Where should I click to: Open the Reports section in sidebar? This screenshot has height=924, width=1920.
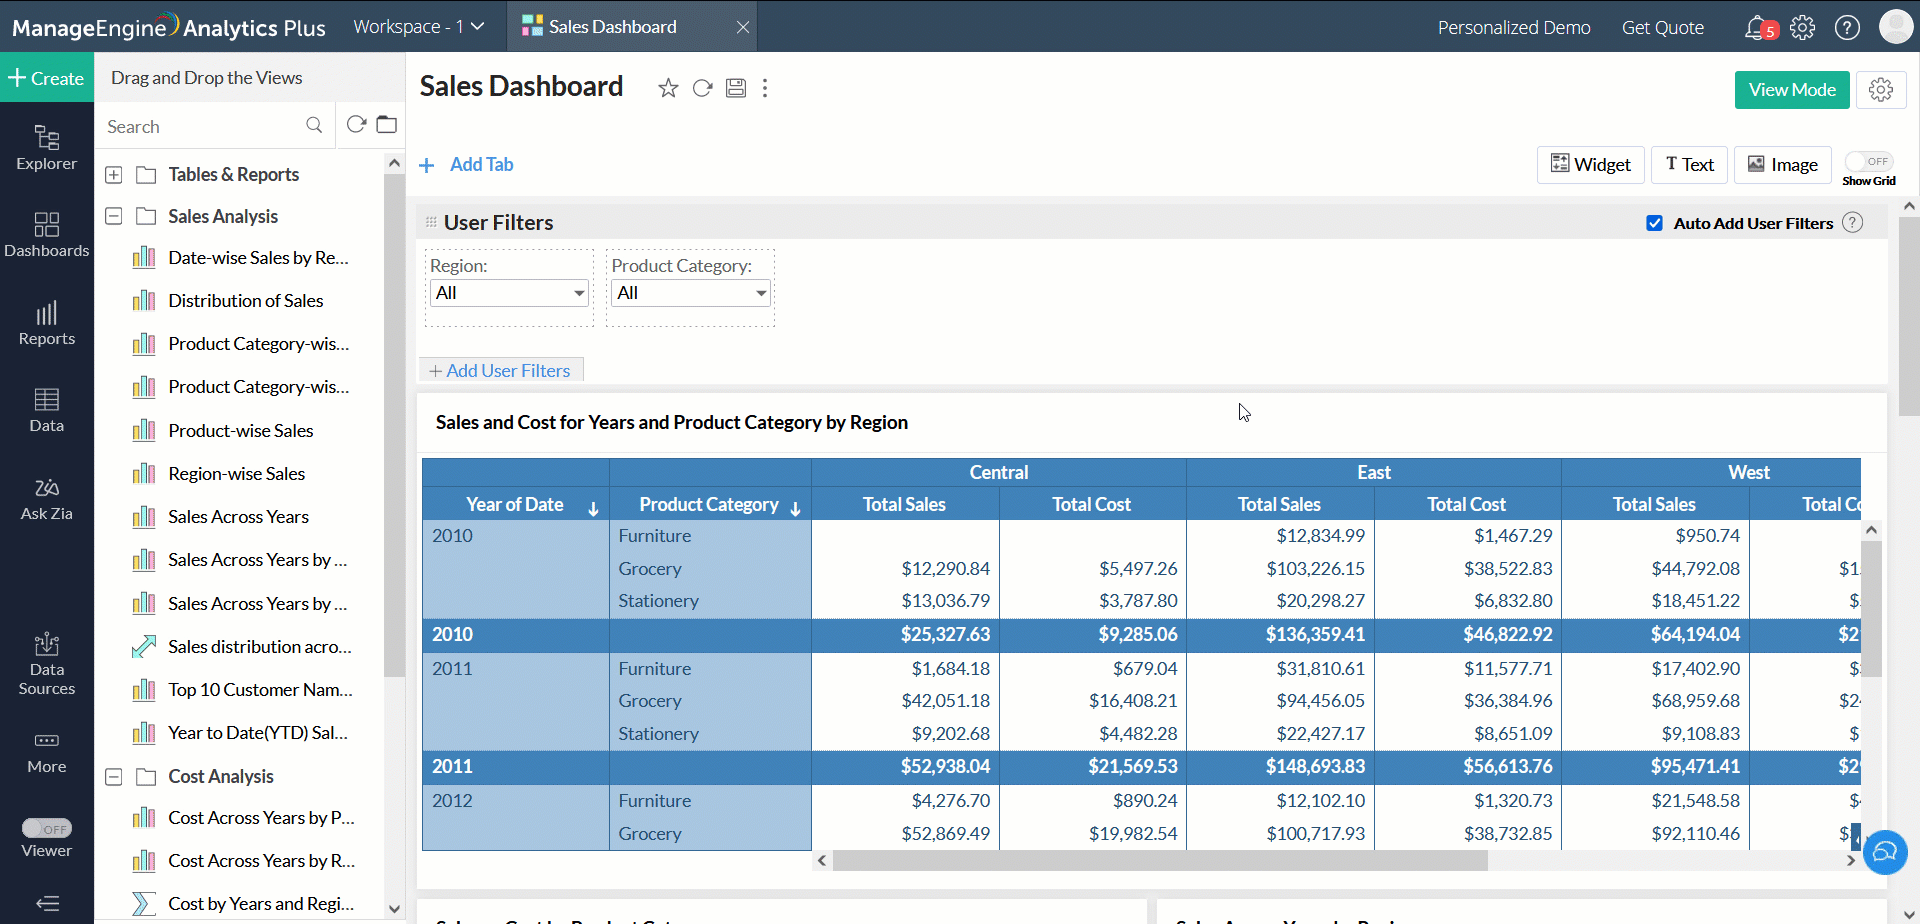pos(46,322)
